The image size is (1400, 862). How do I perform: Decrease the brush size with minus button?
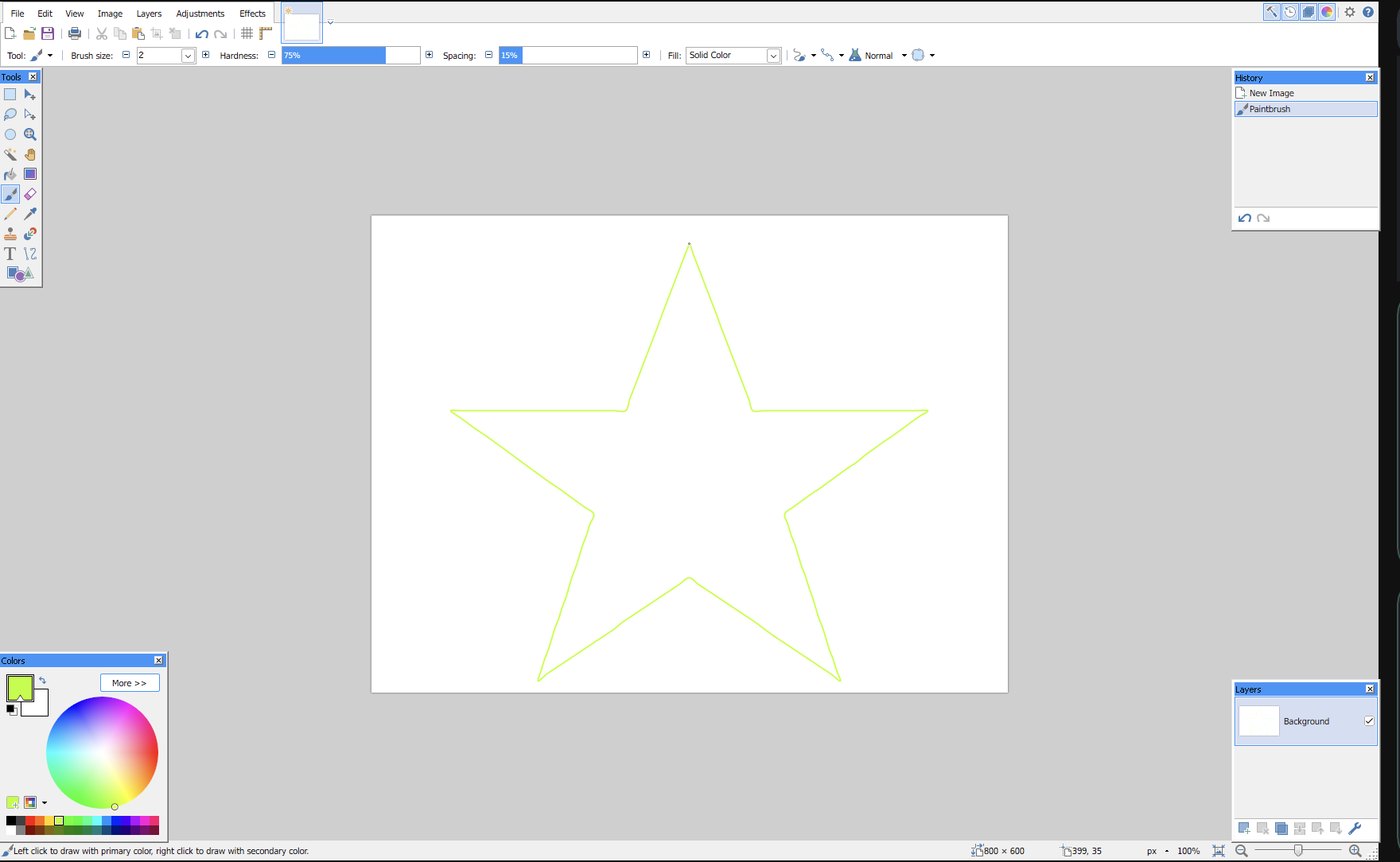coord(126,55)
